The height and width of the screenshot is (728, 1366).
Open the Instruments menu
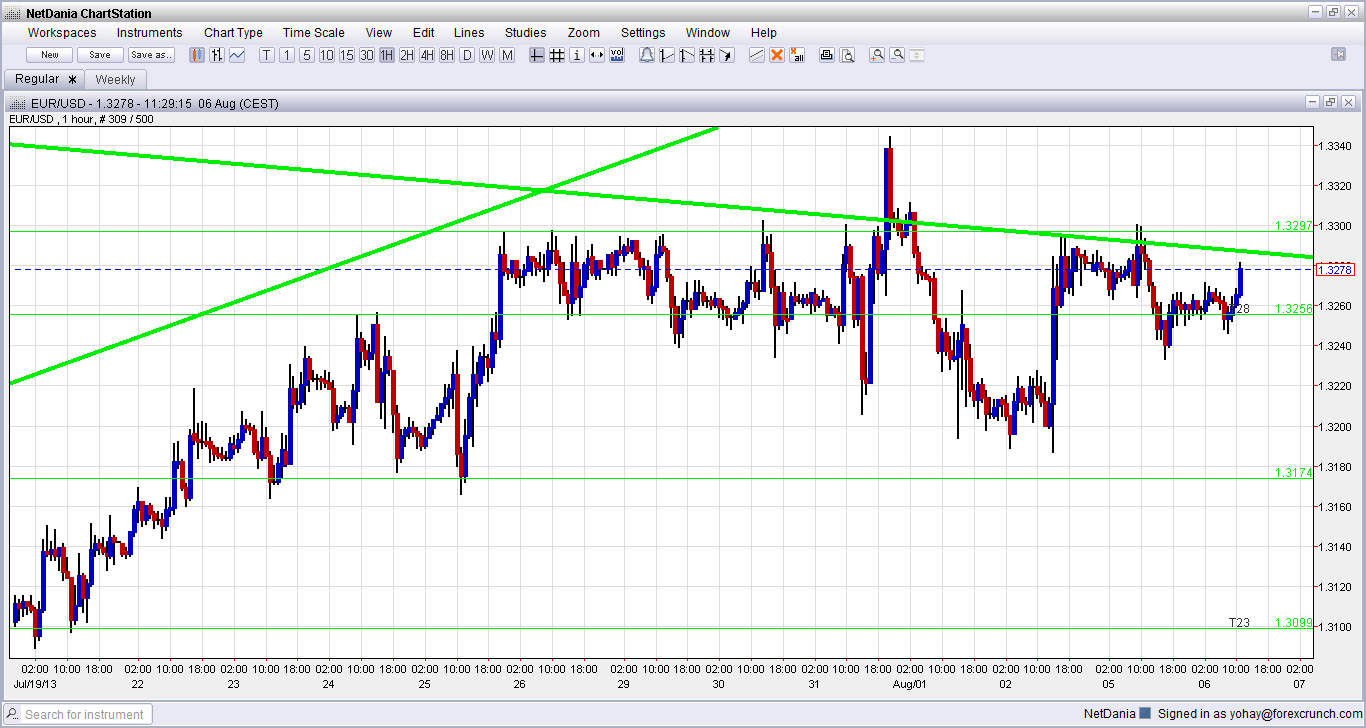pyautogui.click(x=150, y=33)
